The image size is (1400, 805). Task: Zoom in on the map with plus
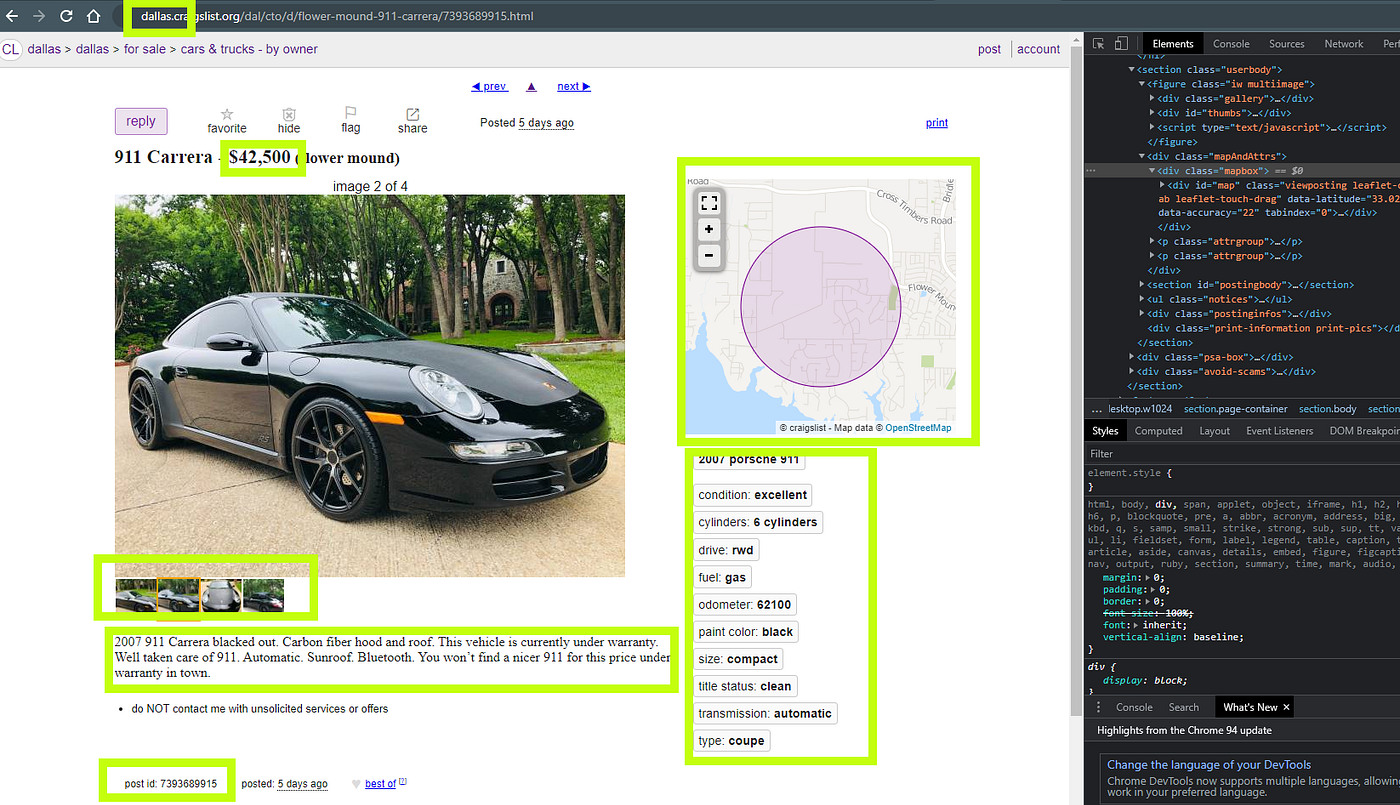[709, 230]
